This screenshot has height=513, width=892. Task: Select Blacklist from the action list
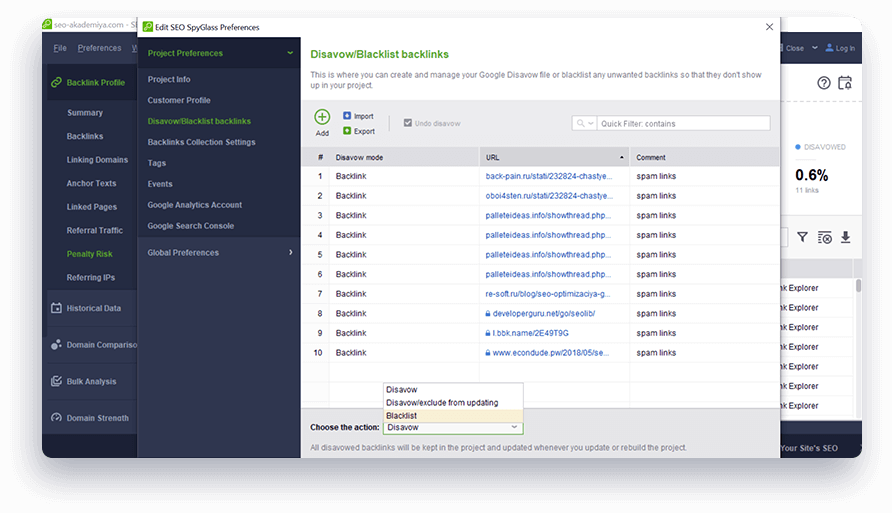coord(402,415)
